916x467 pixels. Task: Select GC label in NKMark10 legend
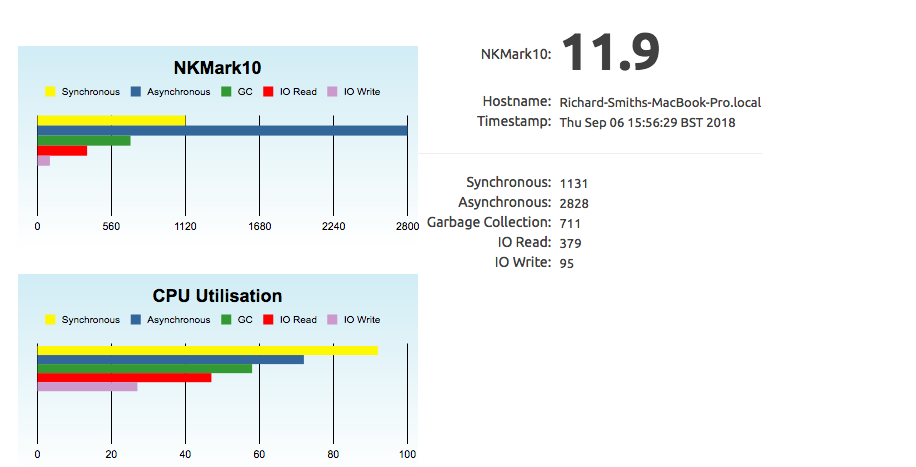coord(245,92)
